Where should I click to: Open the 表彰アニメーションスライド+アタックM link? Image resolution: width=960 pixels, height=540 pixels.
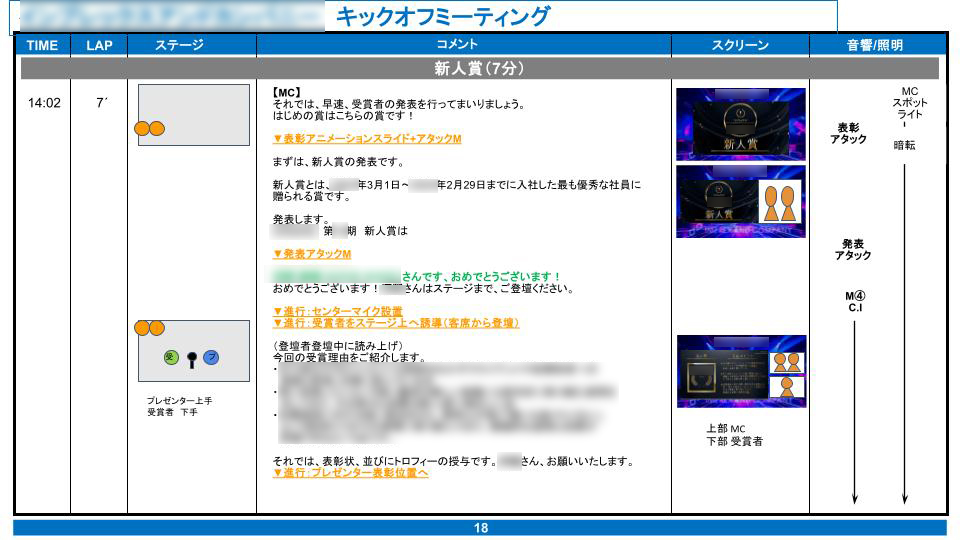coord(366,139)
